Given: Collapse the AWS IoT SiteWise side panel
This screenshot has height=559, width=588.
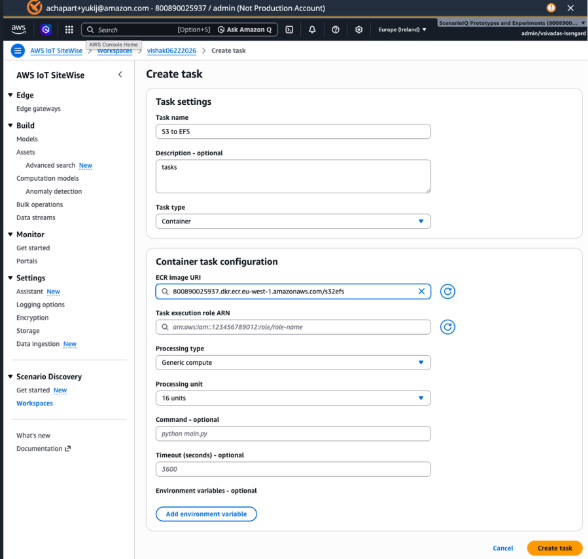Looking at the screenshot, I should [120, 75].
